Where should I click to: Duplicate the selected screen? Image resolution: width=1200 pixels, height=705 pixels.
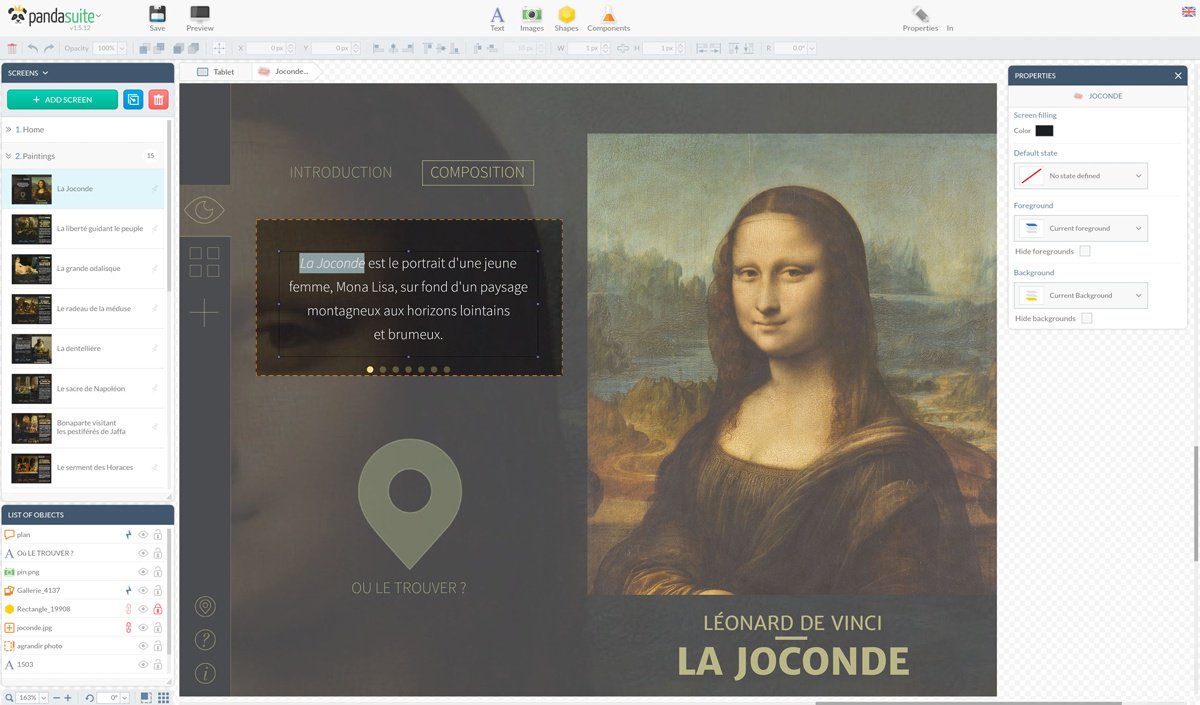(133, 100)
